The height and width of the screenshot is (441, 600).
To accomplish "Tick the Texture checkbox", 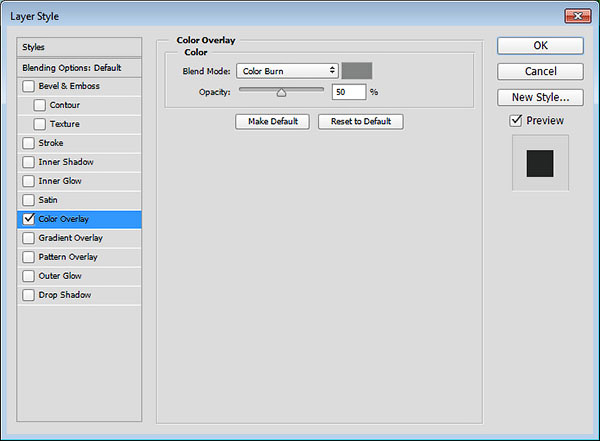I will 39,124.
